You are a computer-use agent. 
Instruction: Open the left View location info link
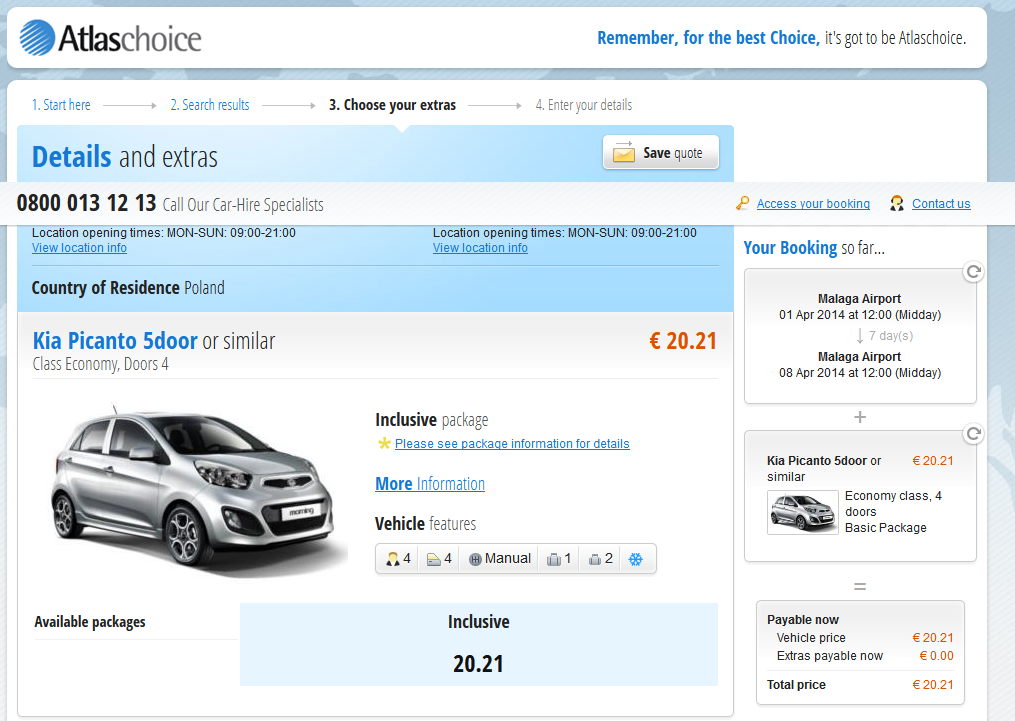(x=79, y=248)
